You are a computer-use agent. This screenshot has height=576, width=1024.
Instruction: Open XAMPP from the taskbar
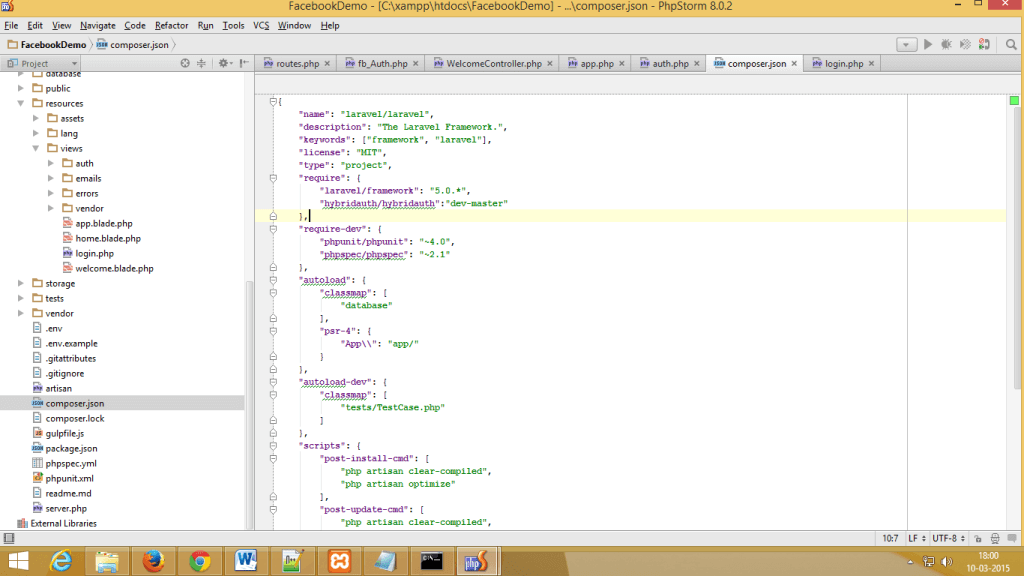point(339,561)
